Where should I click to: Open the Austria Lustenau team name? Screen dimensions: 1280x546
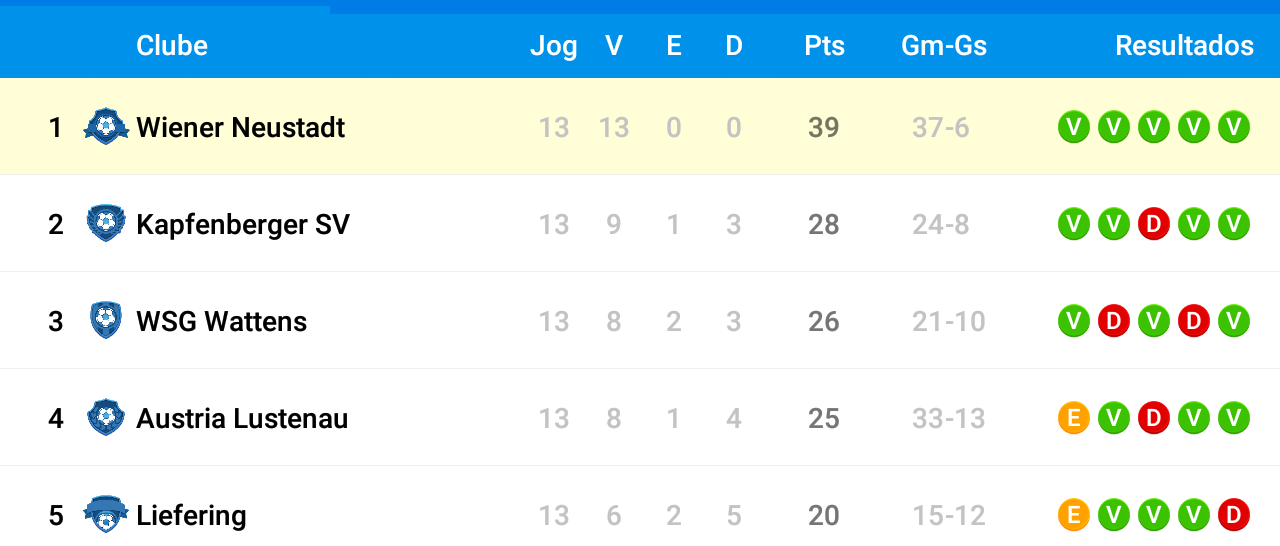tap(242, 418)
